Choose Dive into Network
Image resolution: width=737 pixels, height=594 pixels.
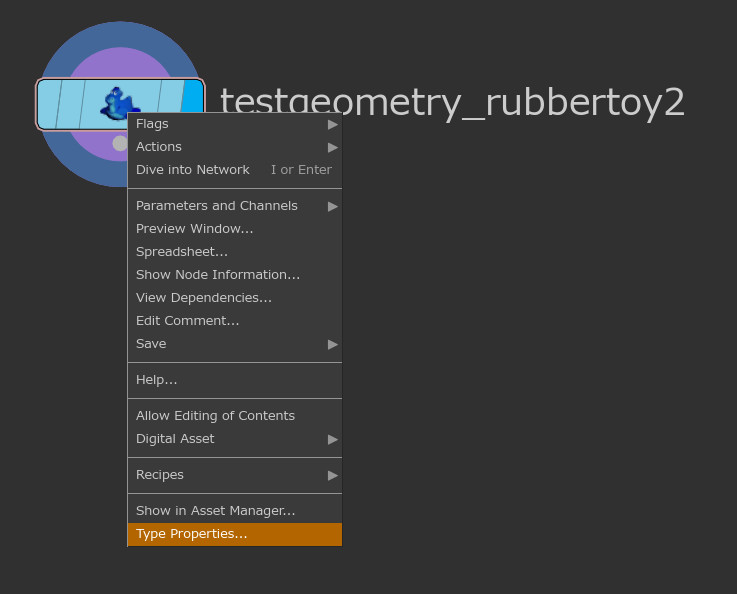click(193, 170)
